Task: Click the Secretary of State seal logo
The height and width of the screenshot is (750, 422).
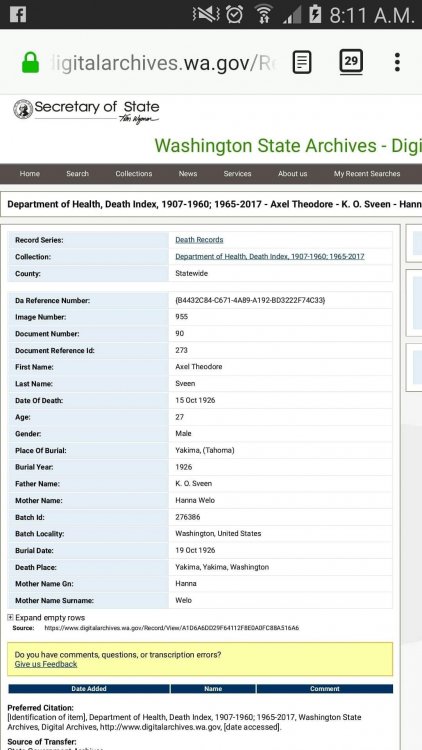Action: (x=23, y=109)
